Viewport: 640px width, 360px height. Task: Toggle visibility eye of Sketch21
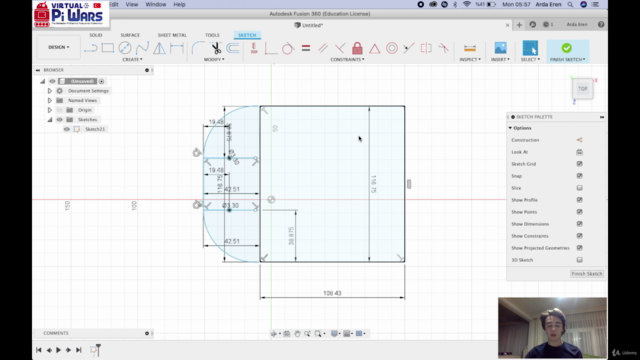[x=67, y=129]
